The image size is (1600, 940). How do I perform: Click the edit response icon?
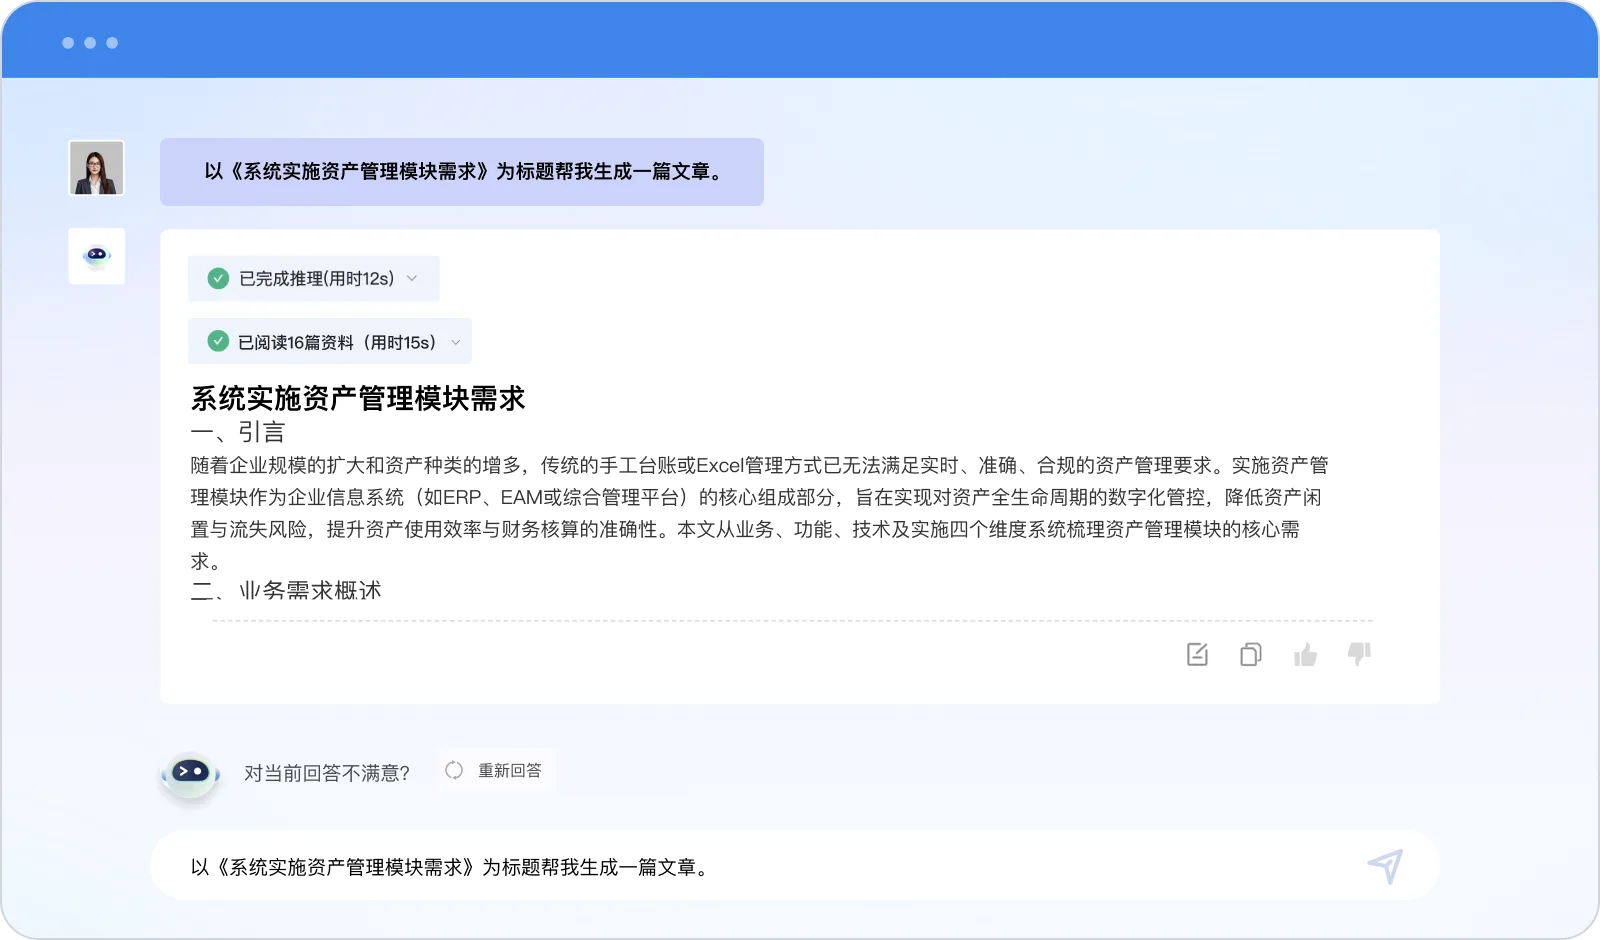pos(1197,654)
